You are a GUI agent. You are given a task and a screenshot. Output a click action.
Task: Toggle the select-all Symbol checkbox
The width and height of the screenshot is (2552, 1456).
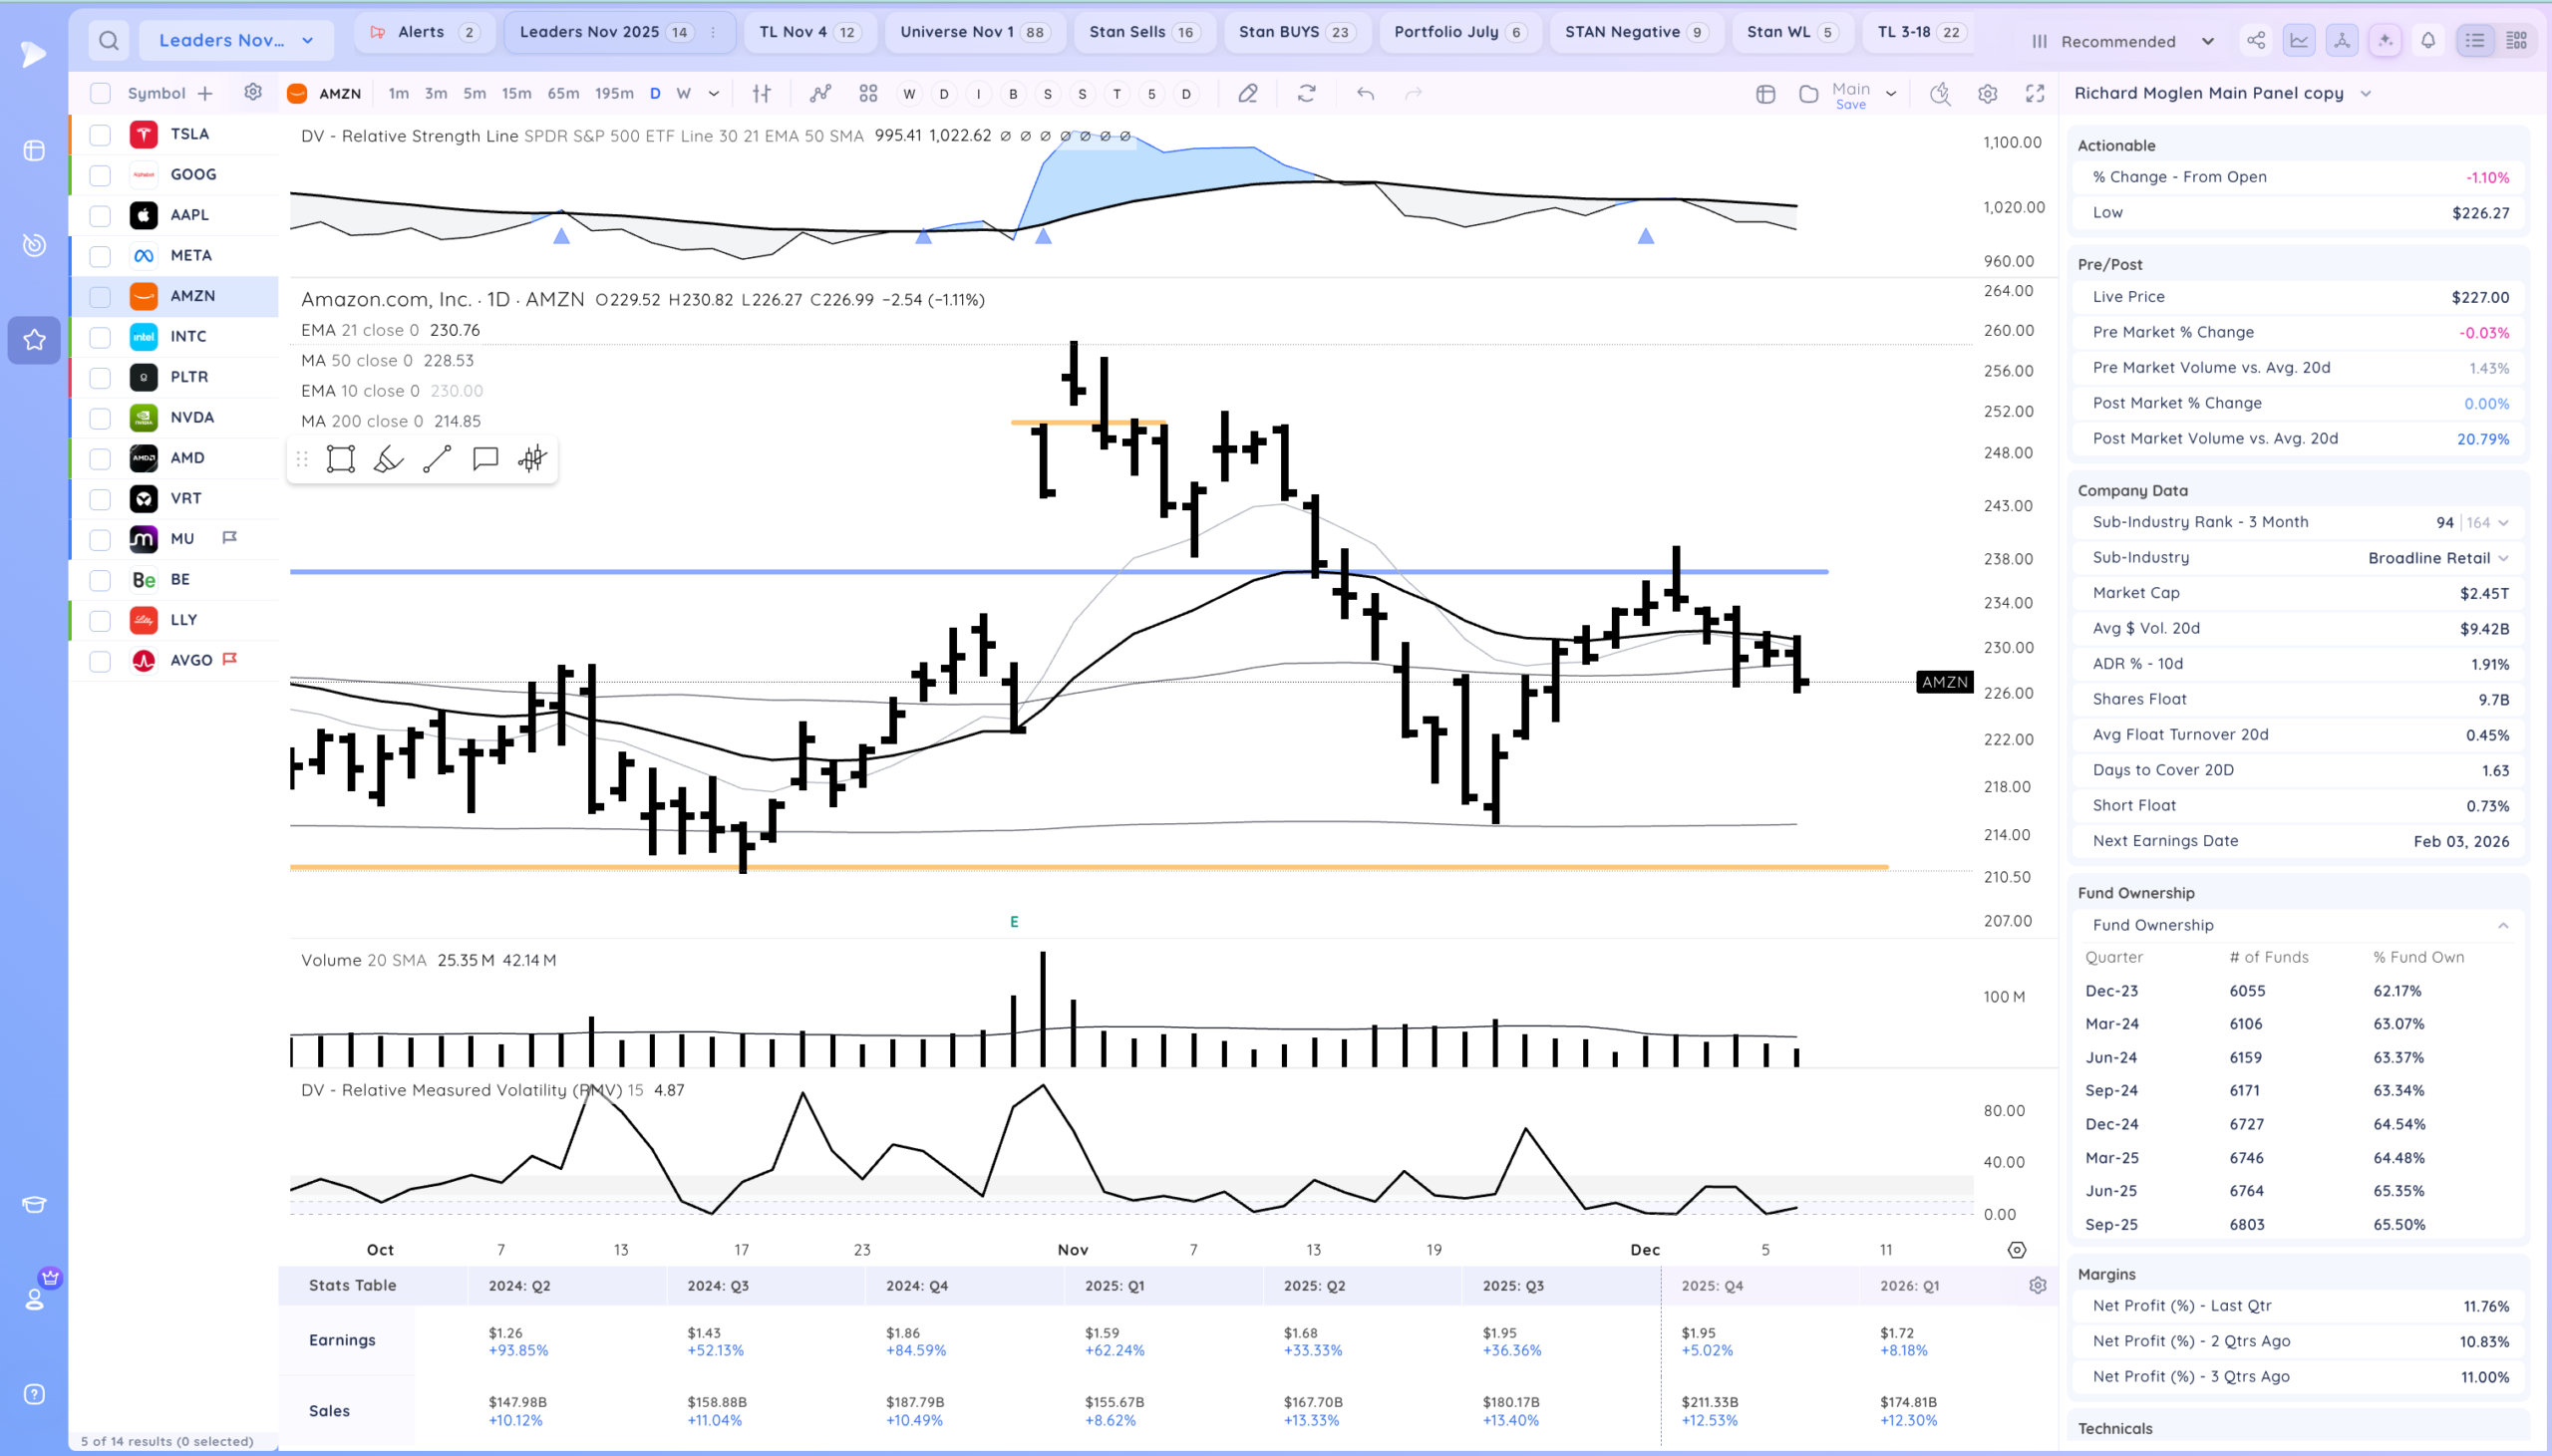pos(100,93)
